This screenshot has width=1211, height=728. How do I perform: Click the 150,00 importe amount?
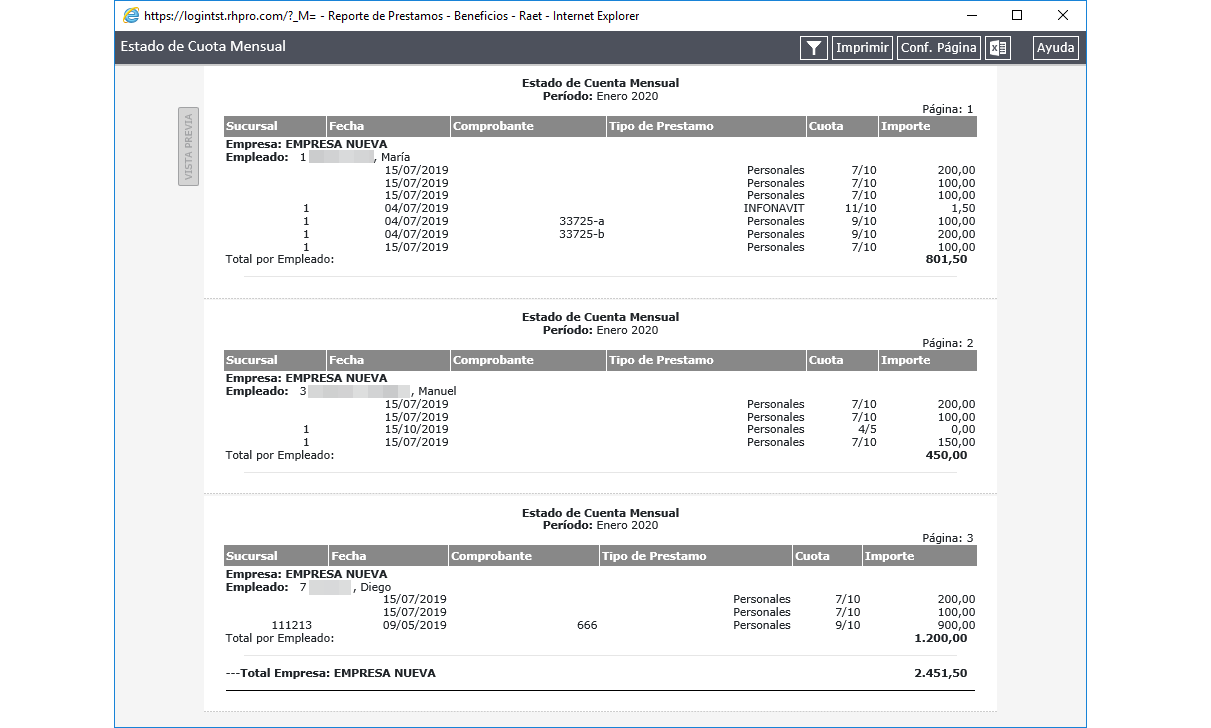pyautogui.click(x=957, y=442)
